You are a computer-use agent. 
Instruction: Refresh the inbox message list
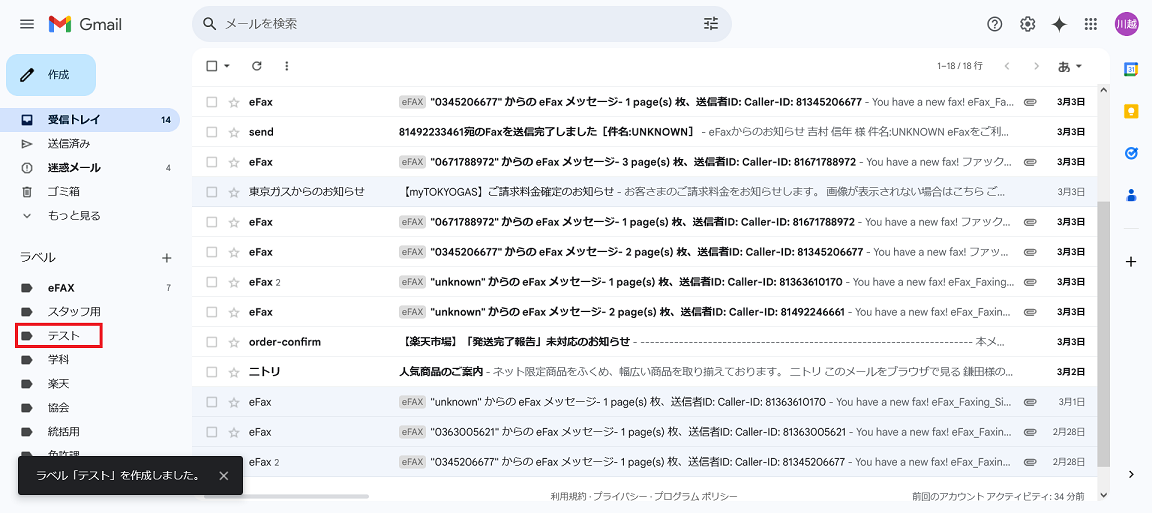click(256, 66)
